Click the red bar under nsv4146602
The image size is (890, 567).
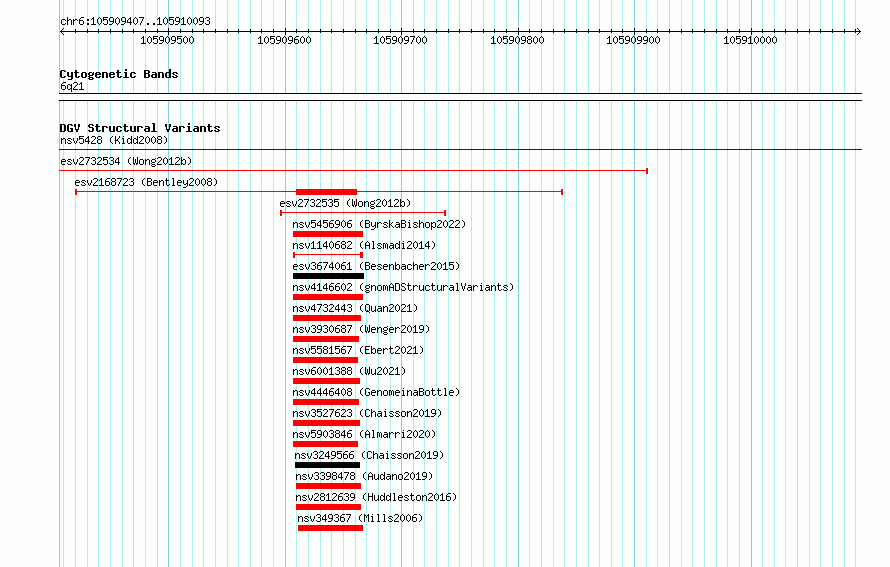(x=328, y=297)
